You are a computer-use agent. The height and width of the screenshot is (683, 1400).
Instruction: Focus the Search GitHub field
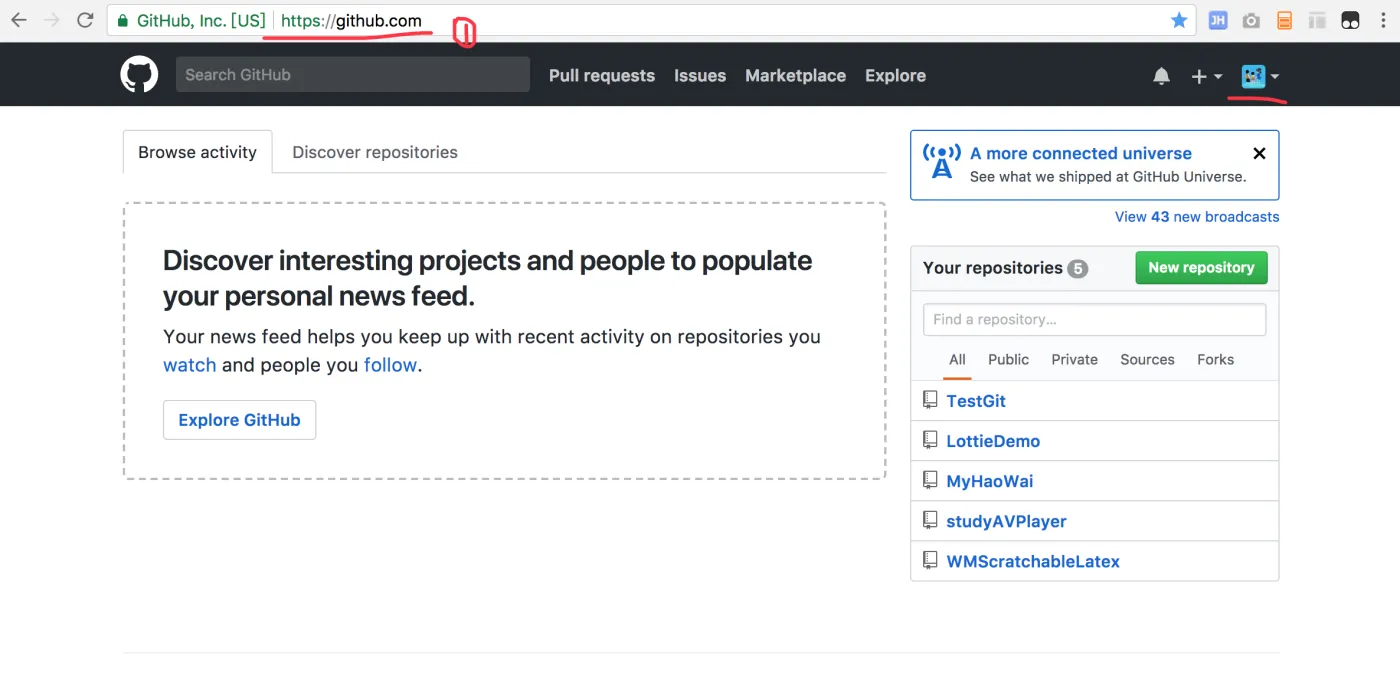click(353, 75)
